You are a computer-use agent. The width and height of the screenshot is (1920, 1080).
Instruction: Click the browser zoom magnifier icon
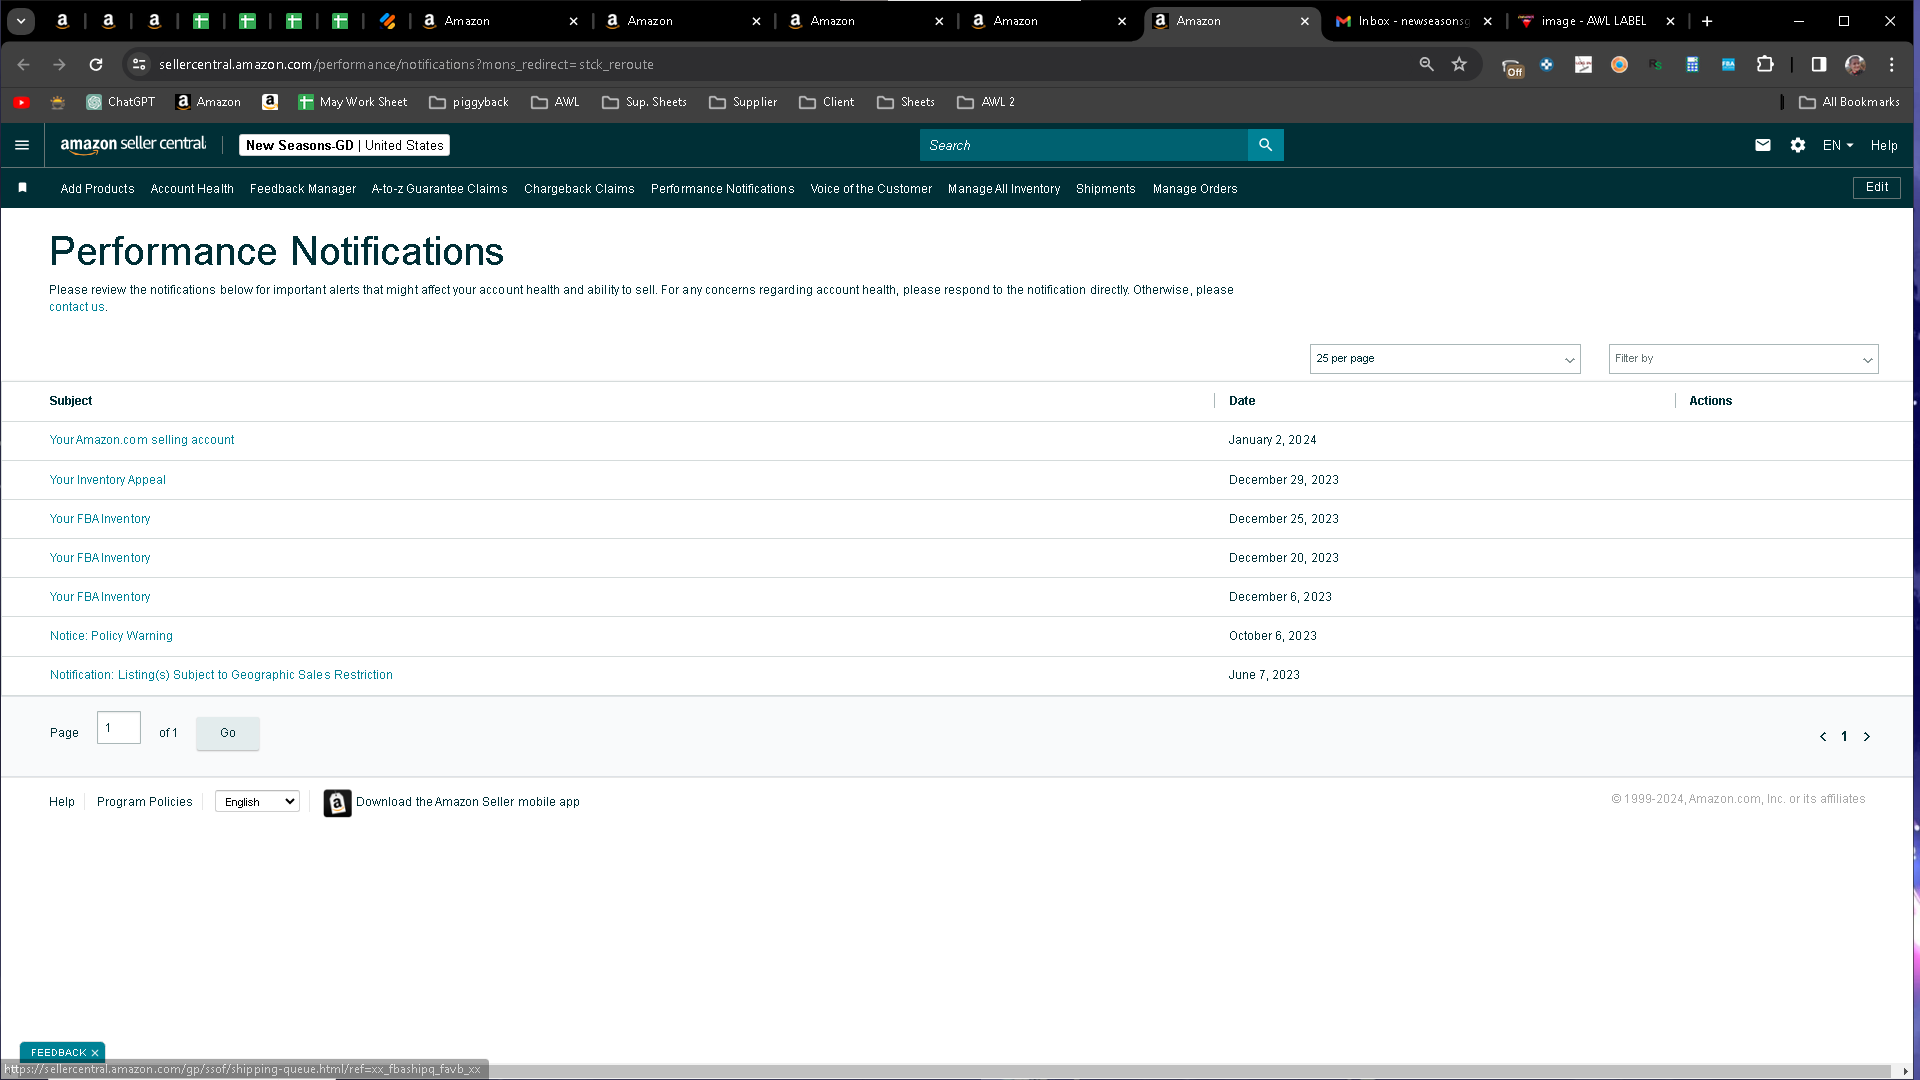[1426, 64]
